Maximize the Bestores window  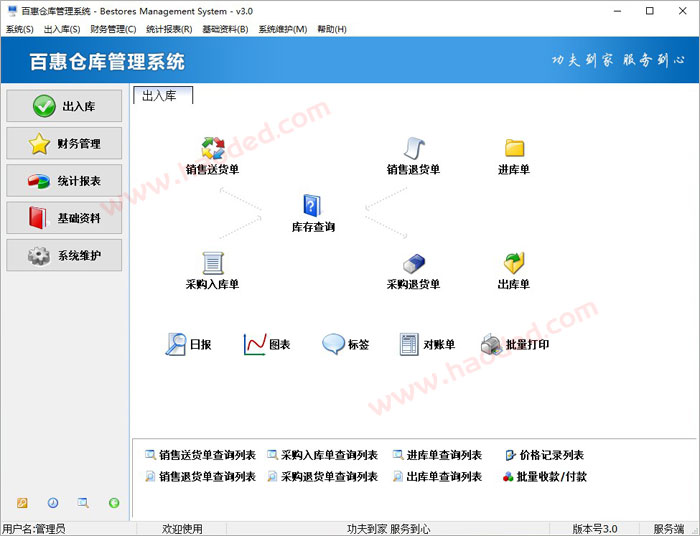coord(650,11)
